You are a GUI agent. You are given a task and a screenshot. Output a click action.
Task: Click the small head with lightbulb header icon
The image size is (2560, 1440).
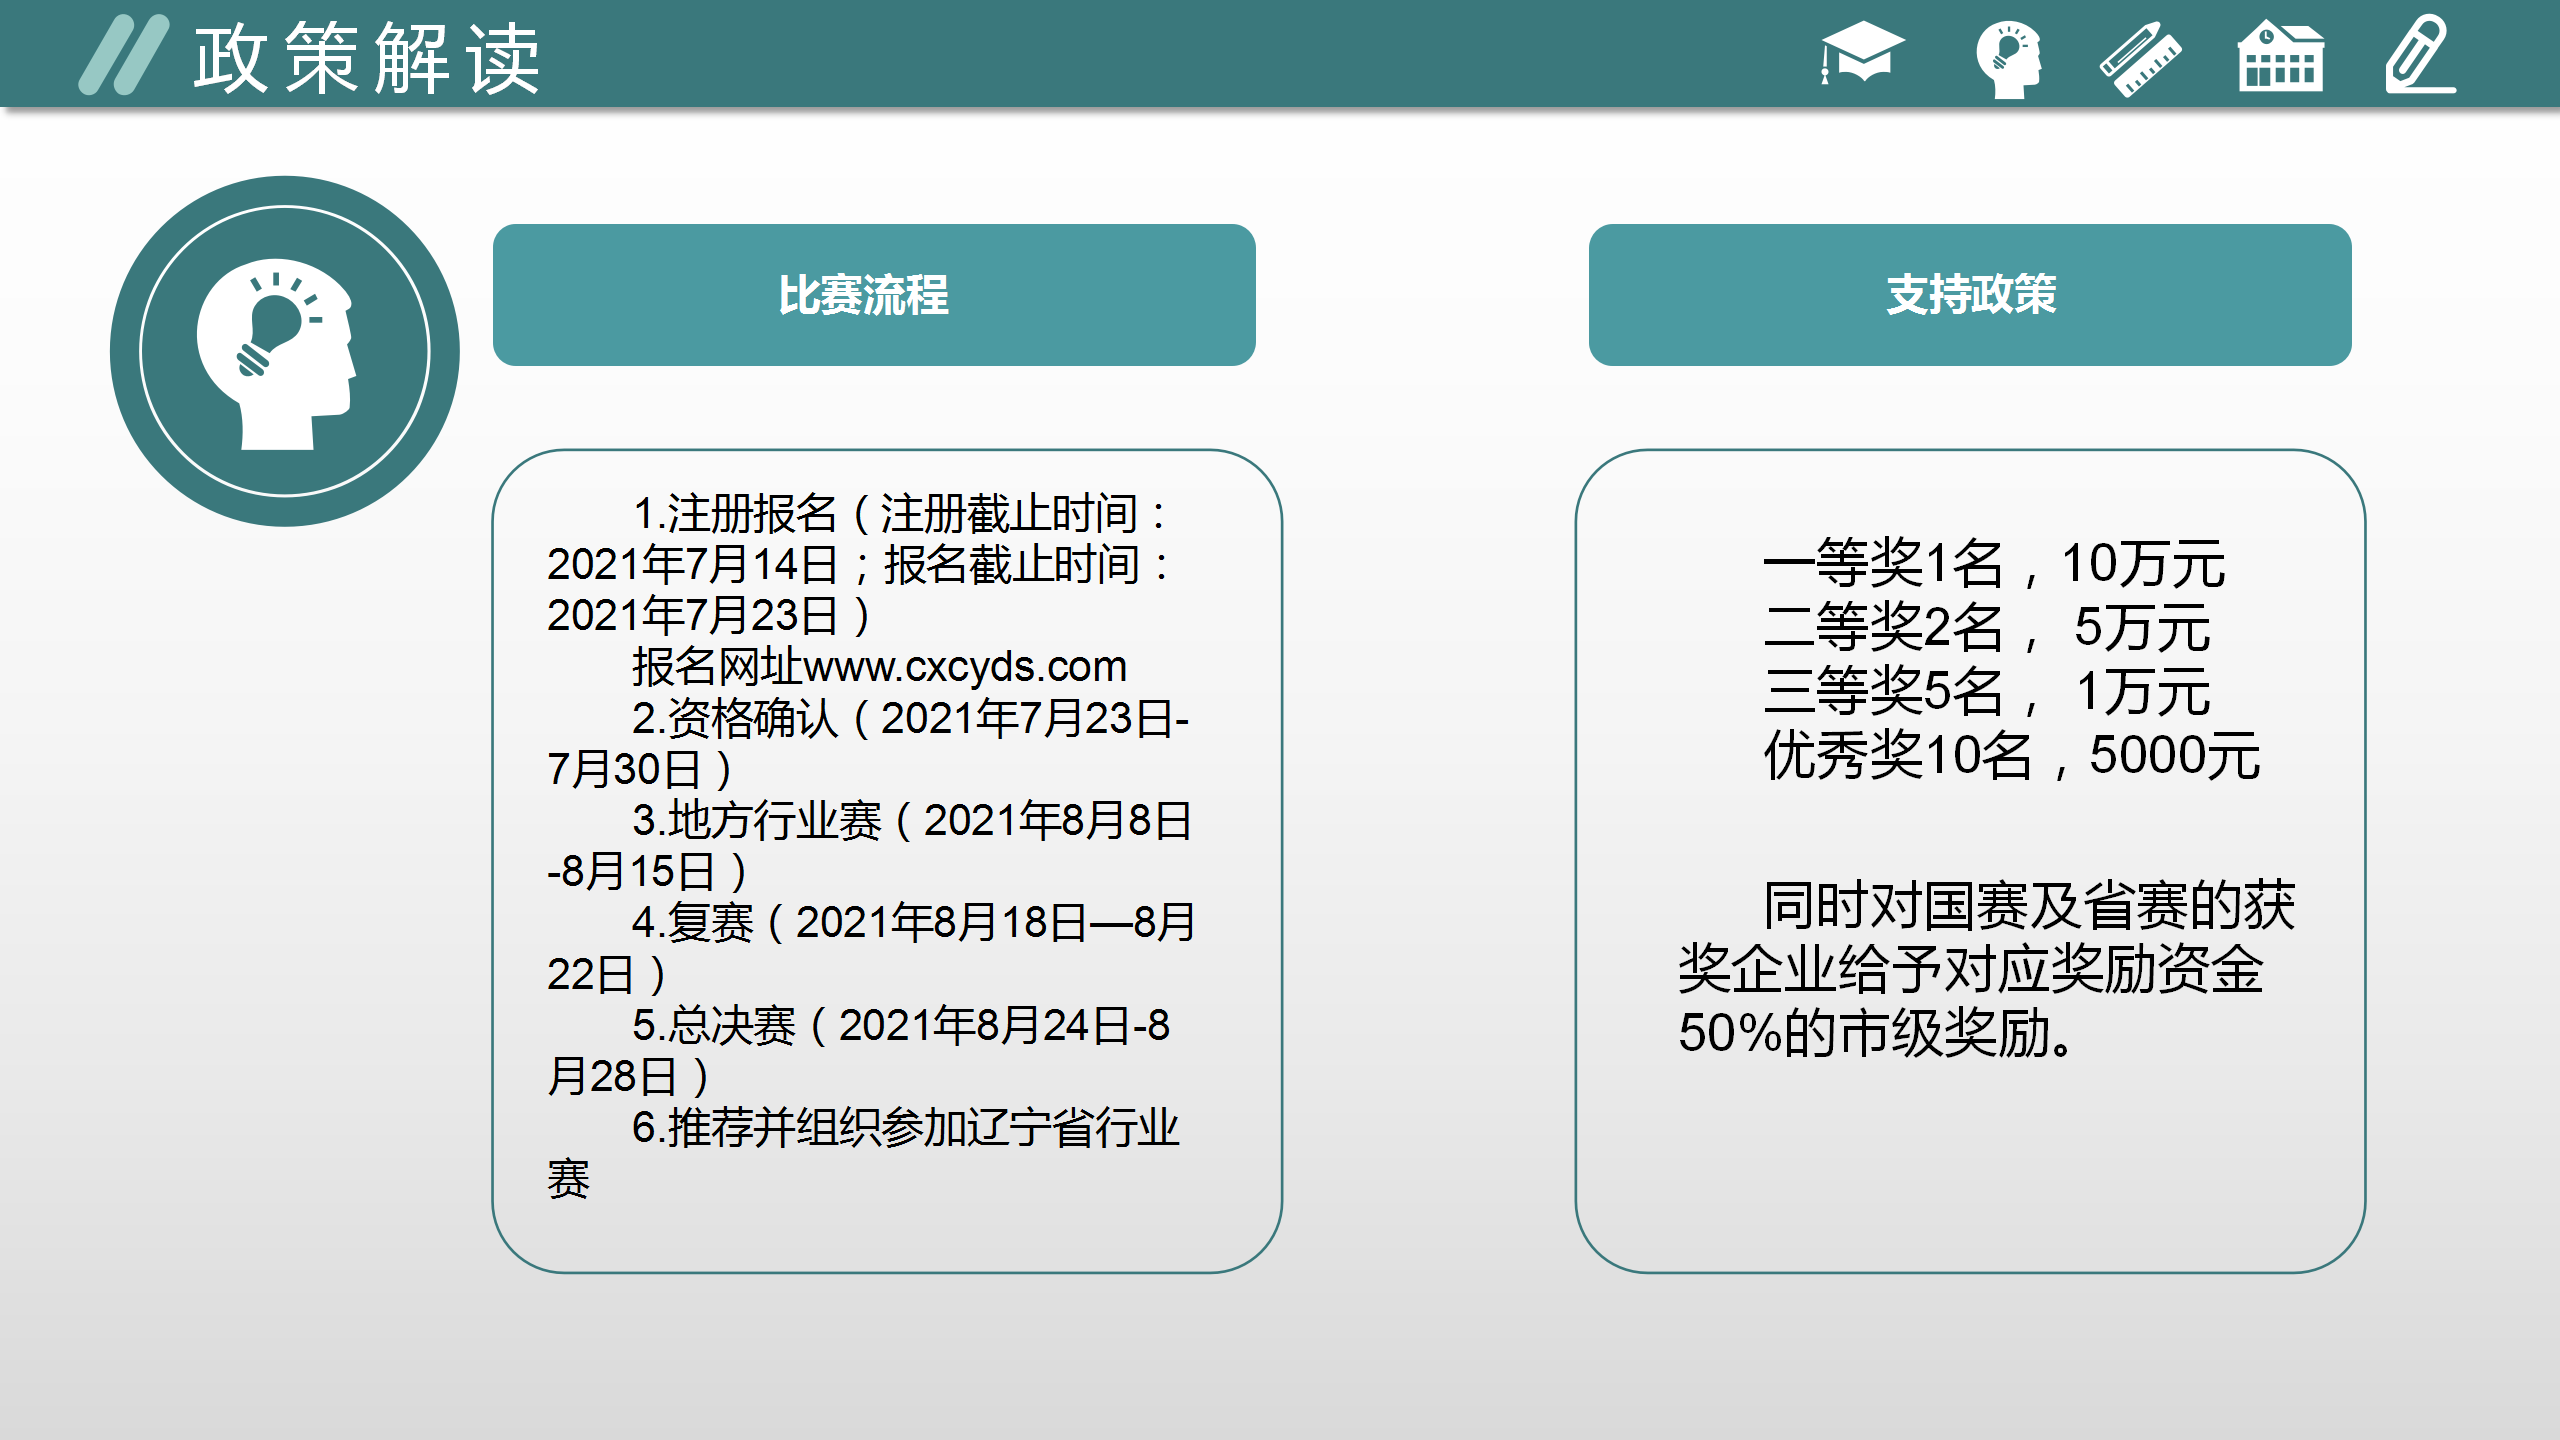[2008, 58]
